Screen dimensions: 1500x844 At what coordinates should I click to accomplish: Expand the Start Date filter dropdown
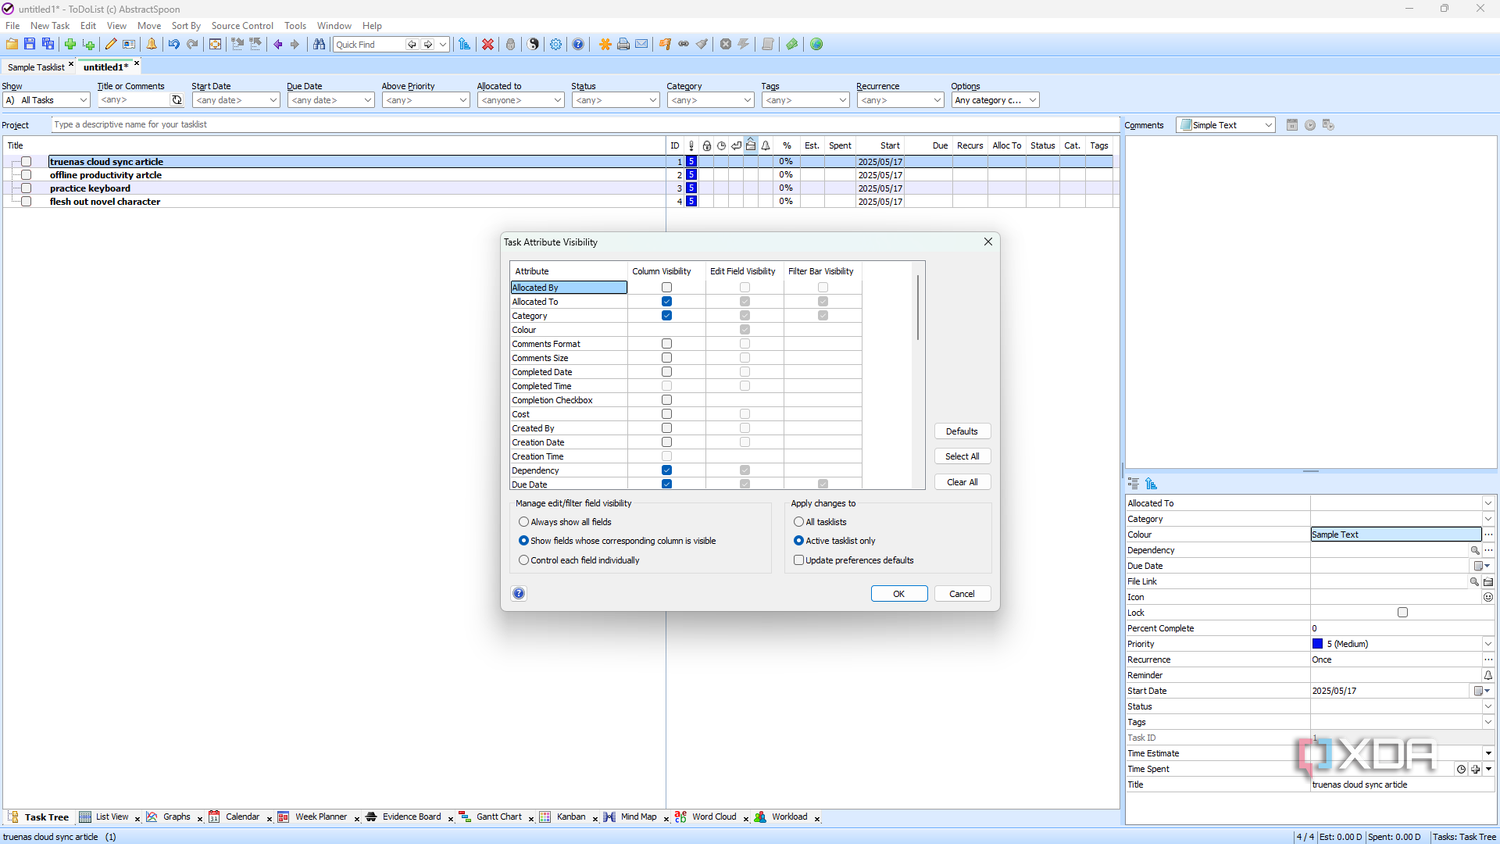point(236,100)
